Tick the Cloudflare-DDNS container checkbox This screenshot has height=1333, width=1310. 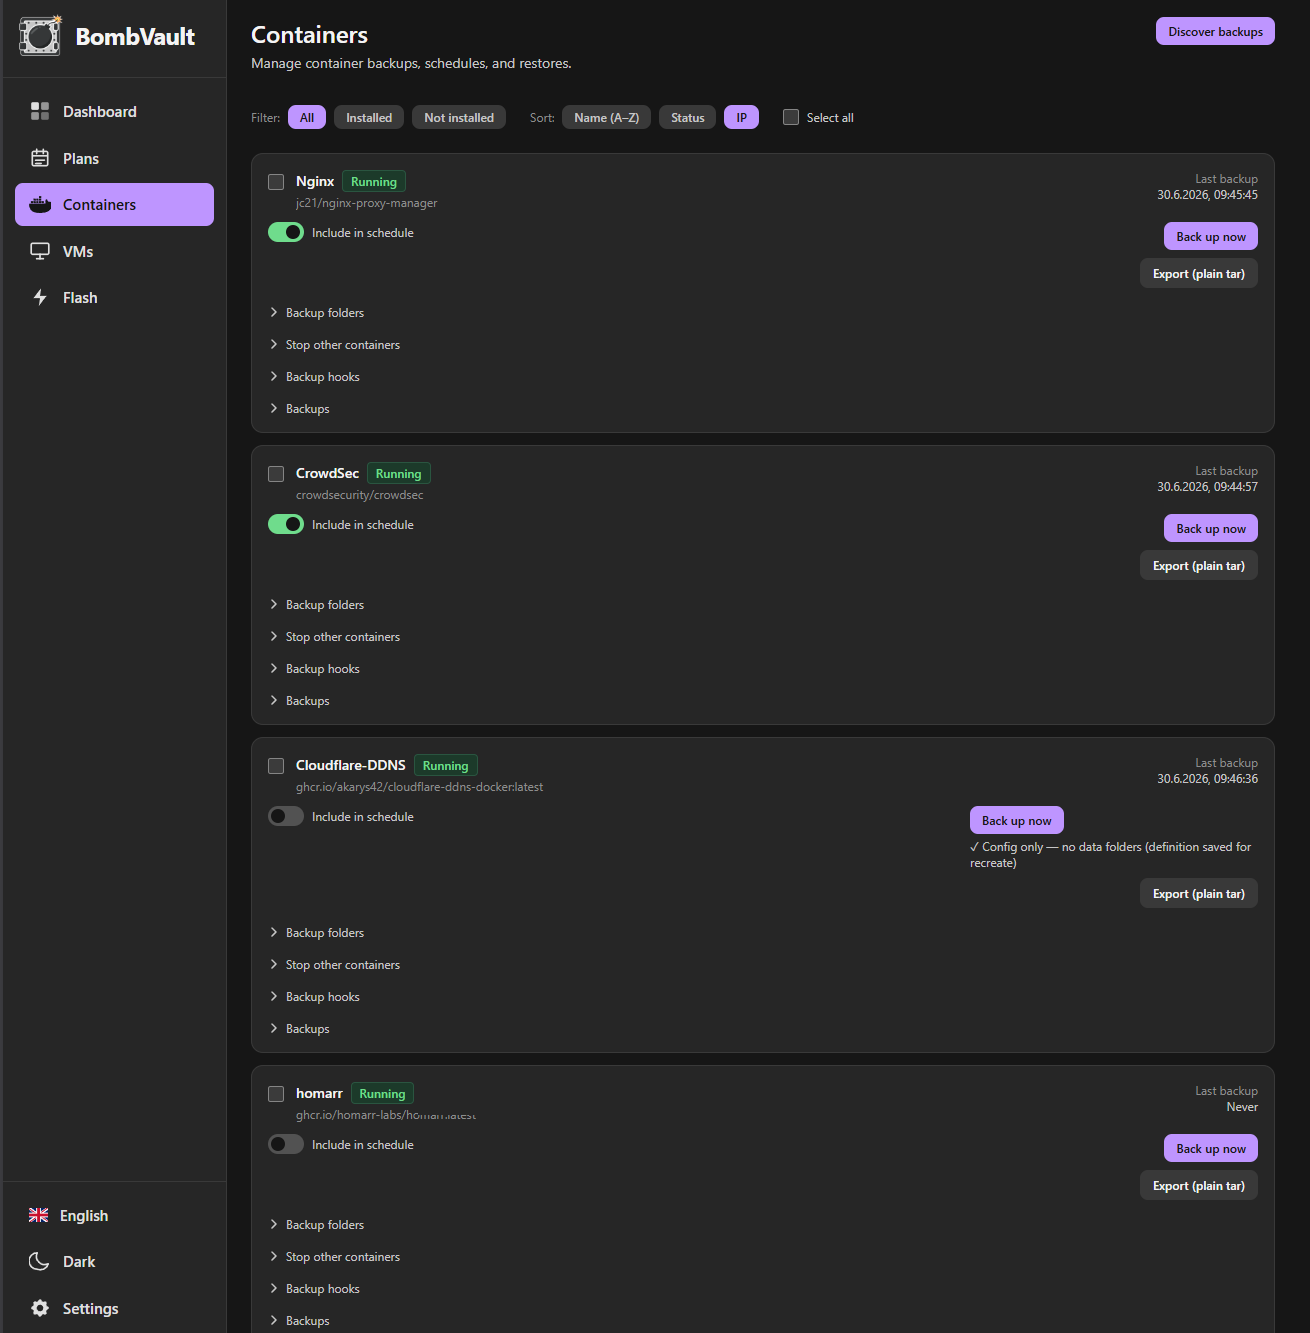[276, 766]
